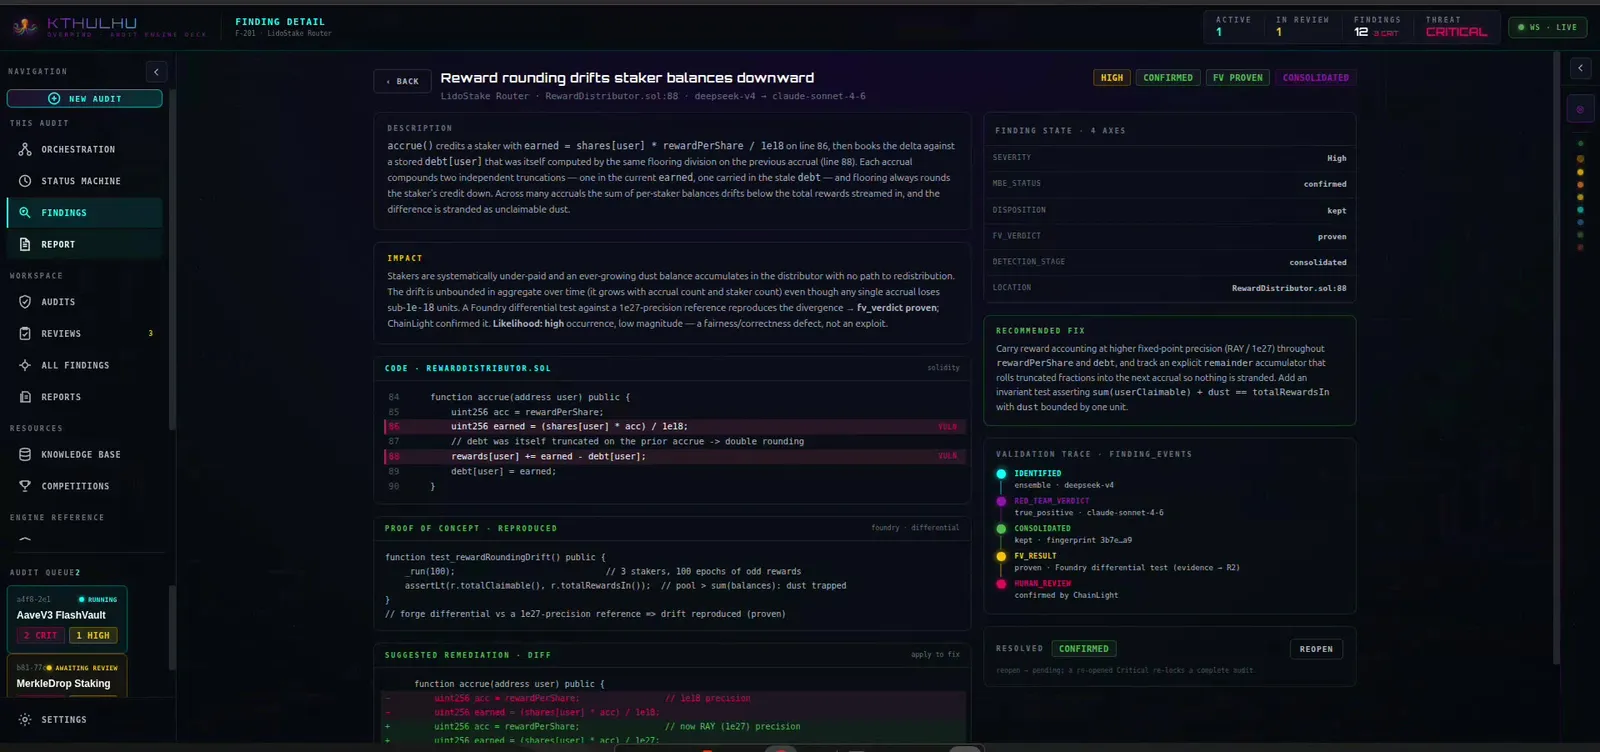Click highlighted code line 88
Screen dimensions: 1600x752
coord(674,456)
